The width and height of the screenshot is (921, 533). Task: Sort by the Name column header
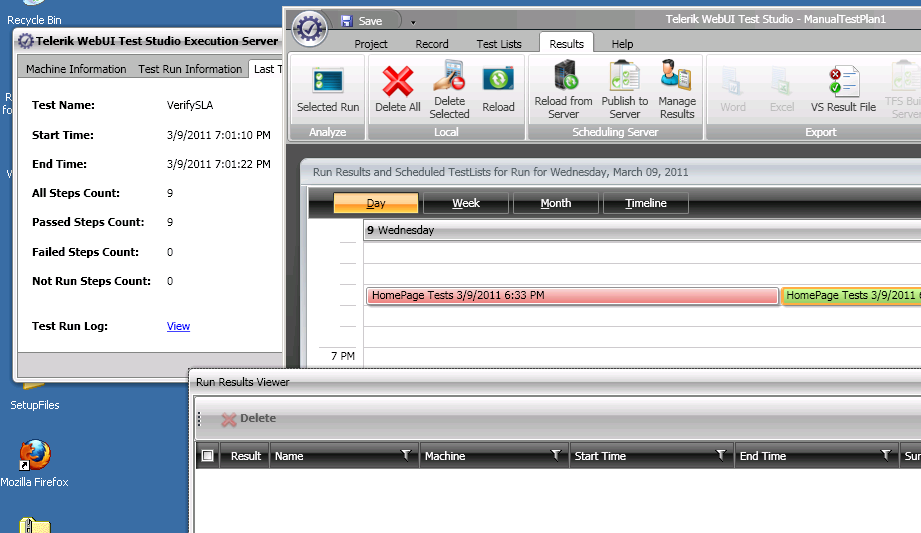(x=289, y=456)
